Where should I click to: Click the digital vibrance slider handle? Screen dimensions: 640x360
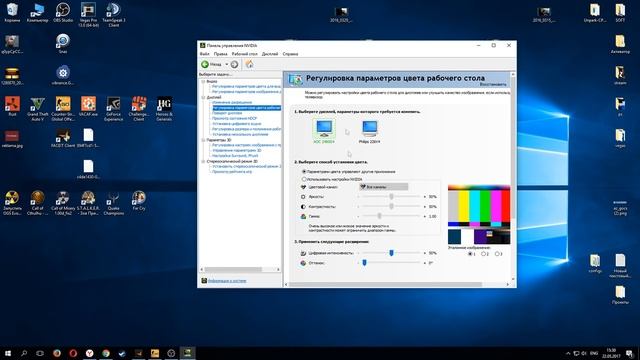391,253
